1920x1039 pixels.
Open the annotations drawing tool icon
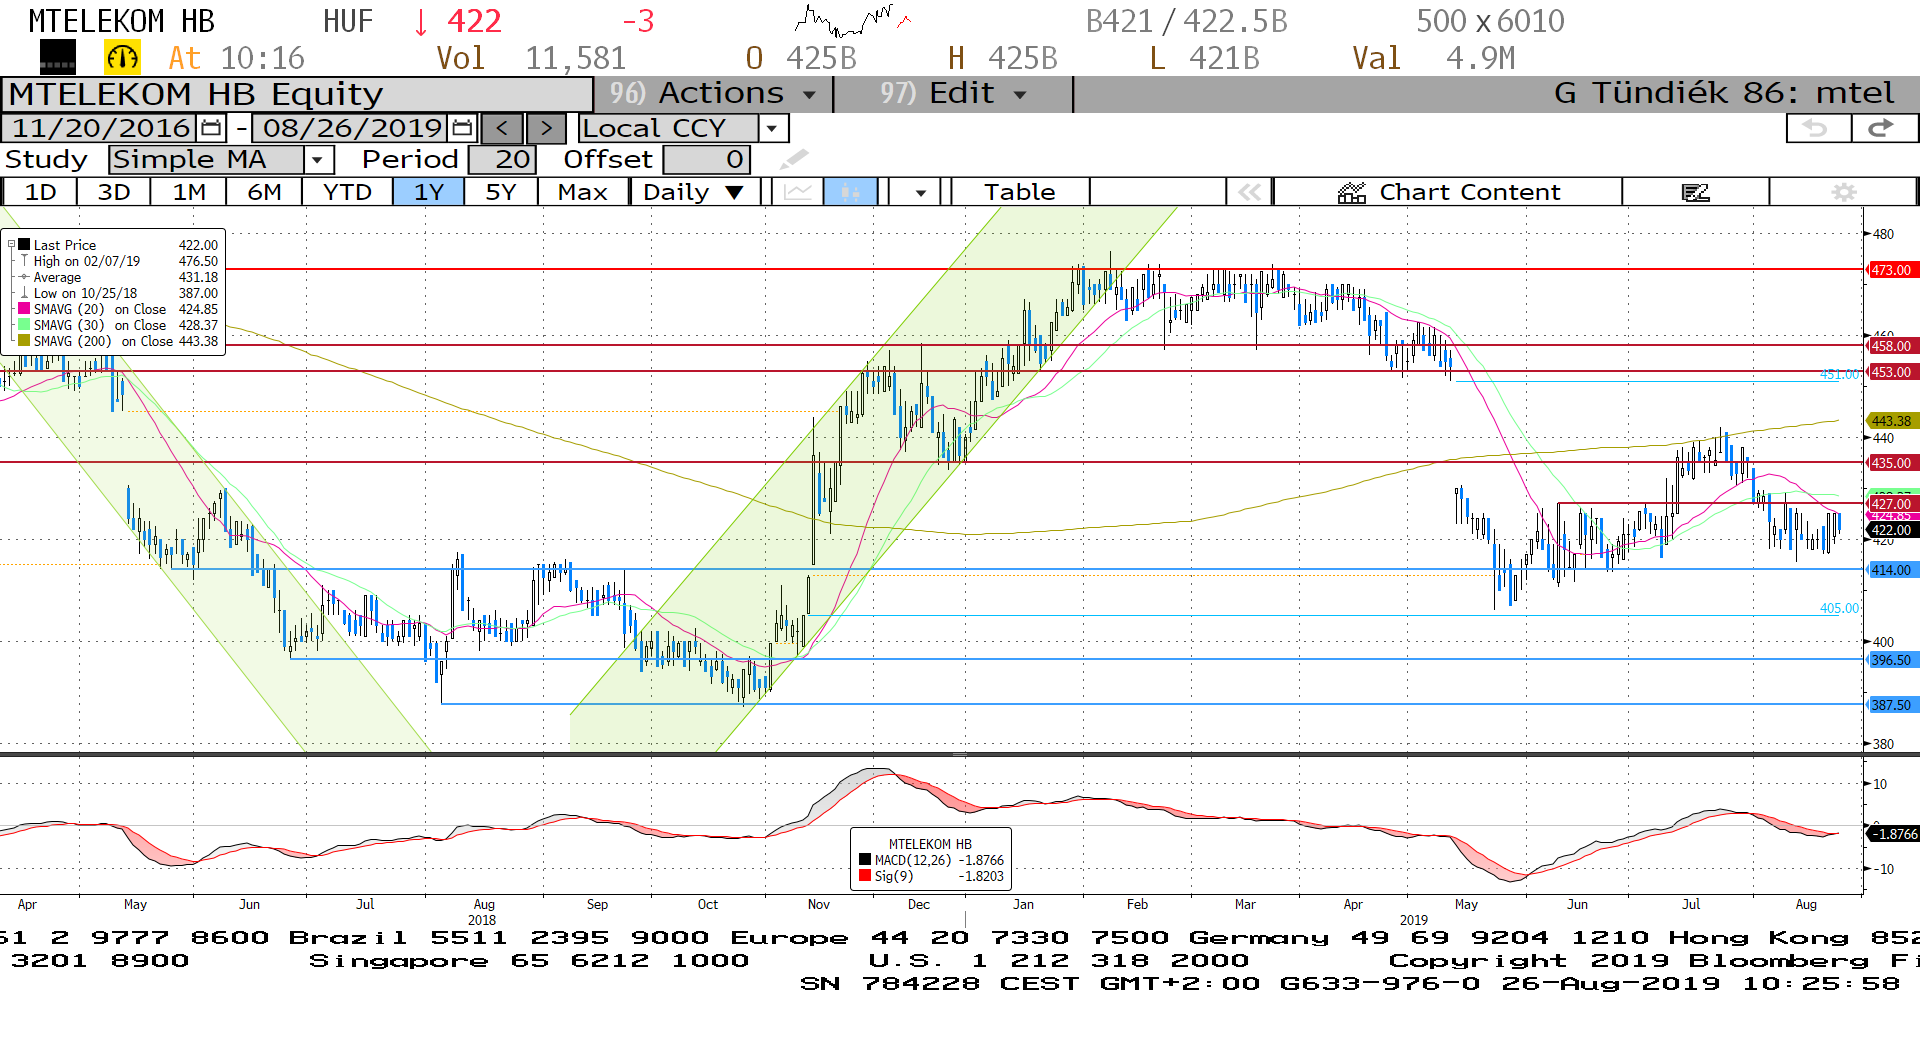point(1695,192)
